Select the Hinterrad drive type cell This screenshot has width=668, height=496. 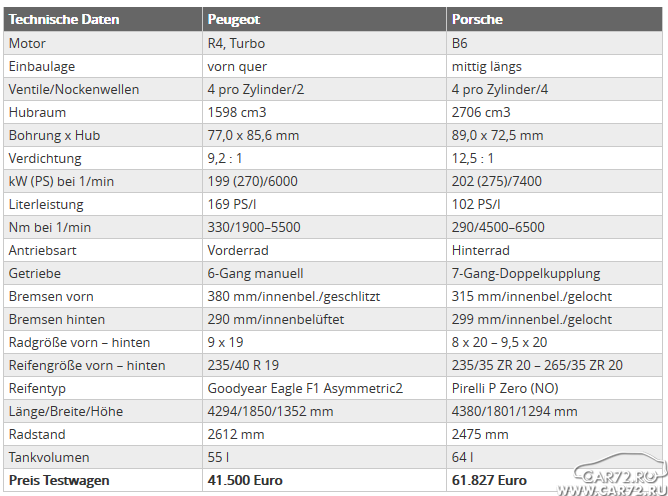pos(555,250)
